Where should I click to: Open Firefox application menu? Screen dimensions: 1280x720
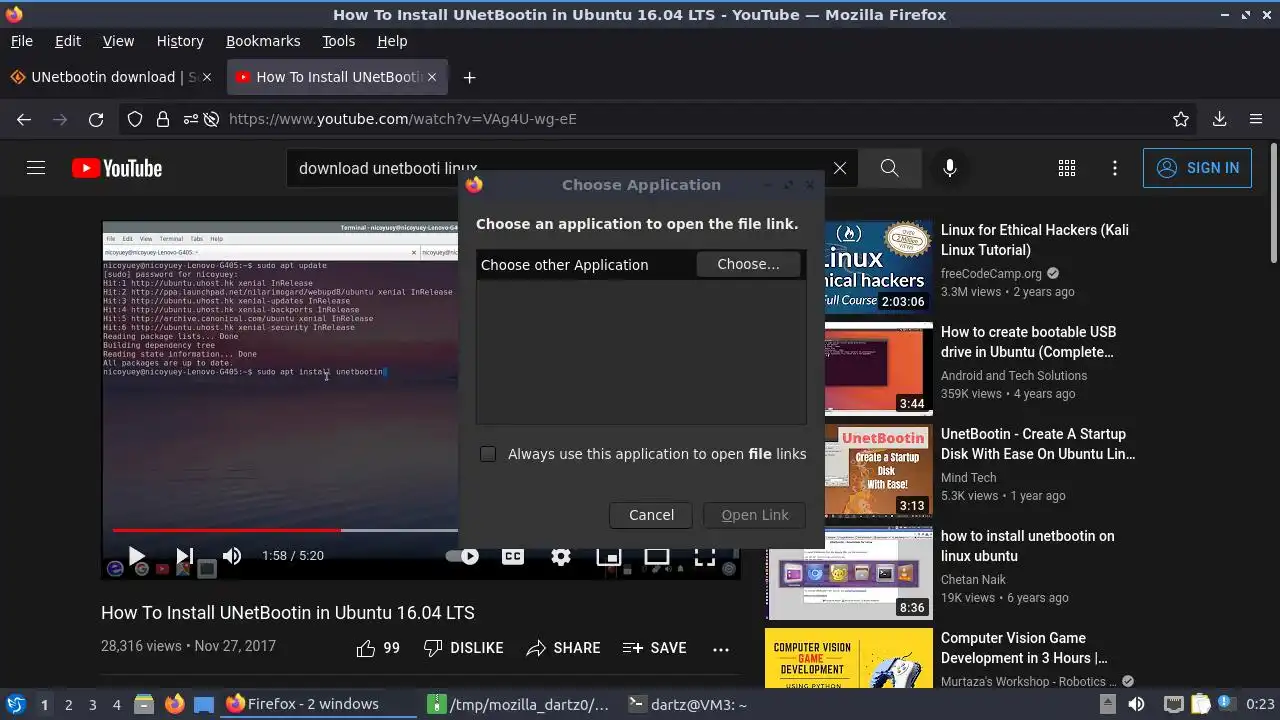click(1256, 119)
